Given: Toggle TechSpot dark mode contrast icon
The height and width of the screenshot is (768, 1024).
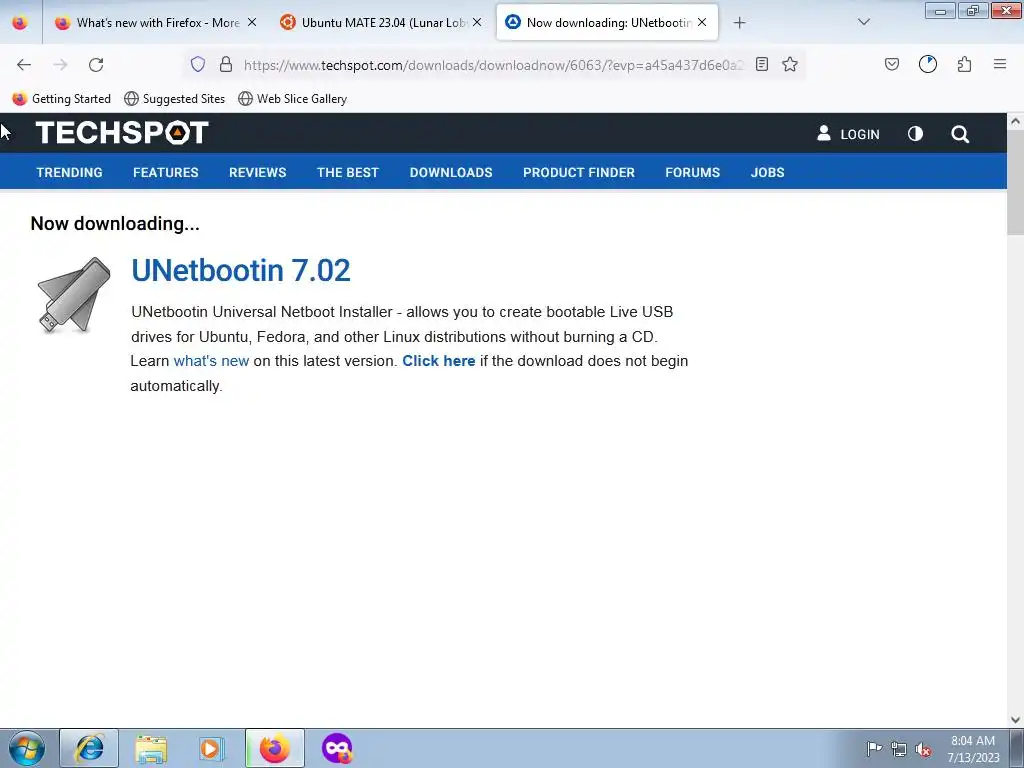Looking at the screenshot, I should (916, 134).
